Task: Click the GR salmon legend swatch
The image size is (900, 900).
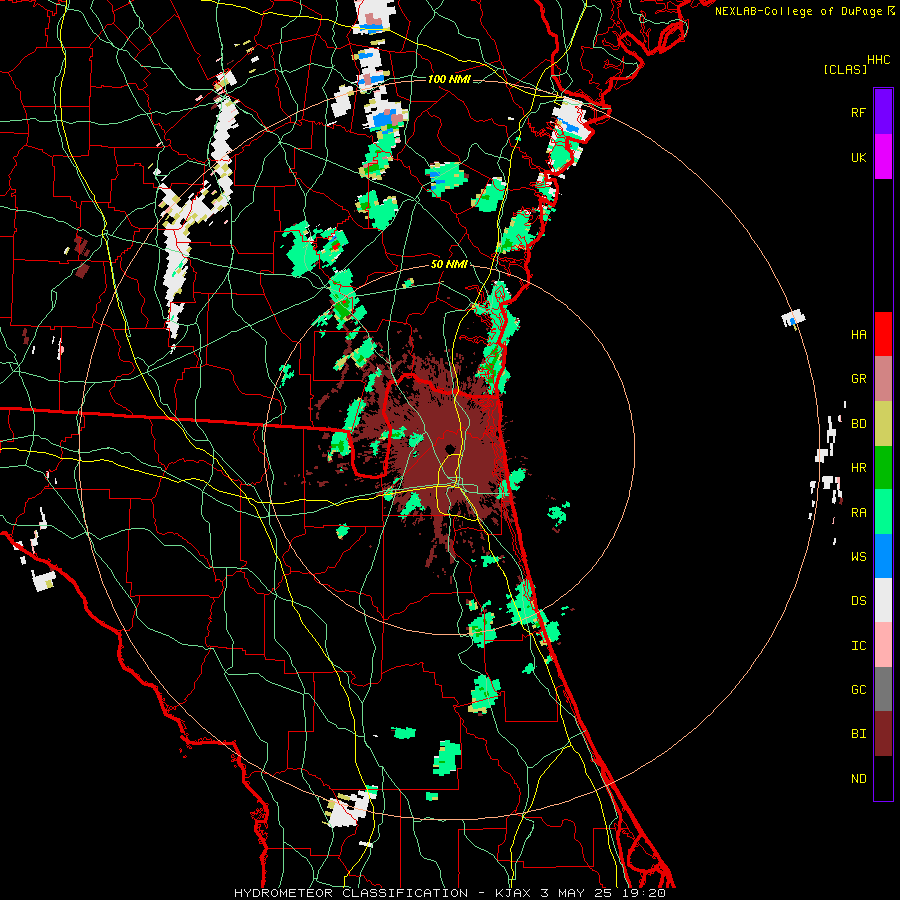Action: click(883, 379)
